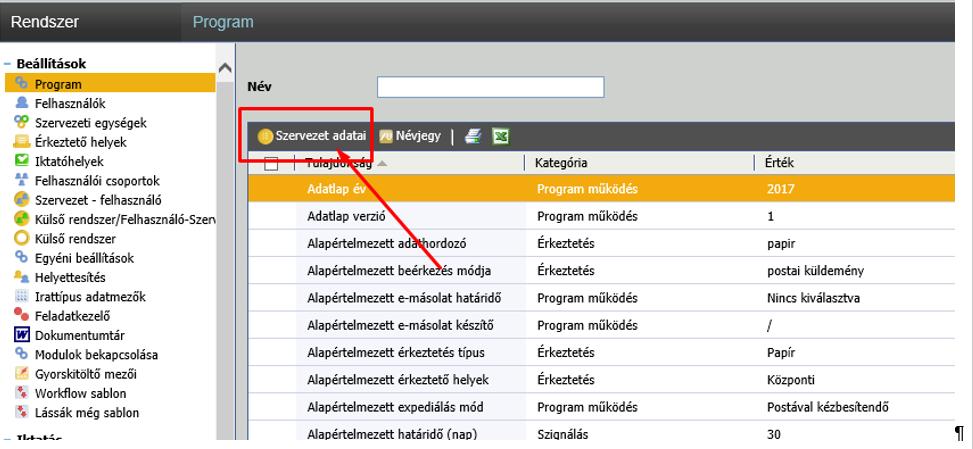Select Helyettesítés in the settings tree

pyautogui.click(x=70, y=277)
